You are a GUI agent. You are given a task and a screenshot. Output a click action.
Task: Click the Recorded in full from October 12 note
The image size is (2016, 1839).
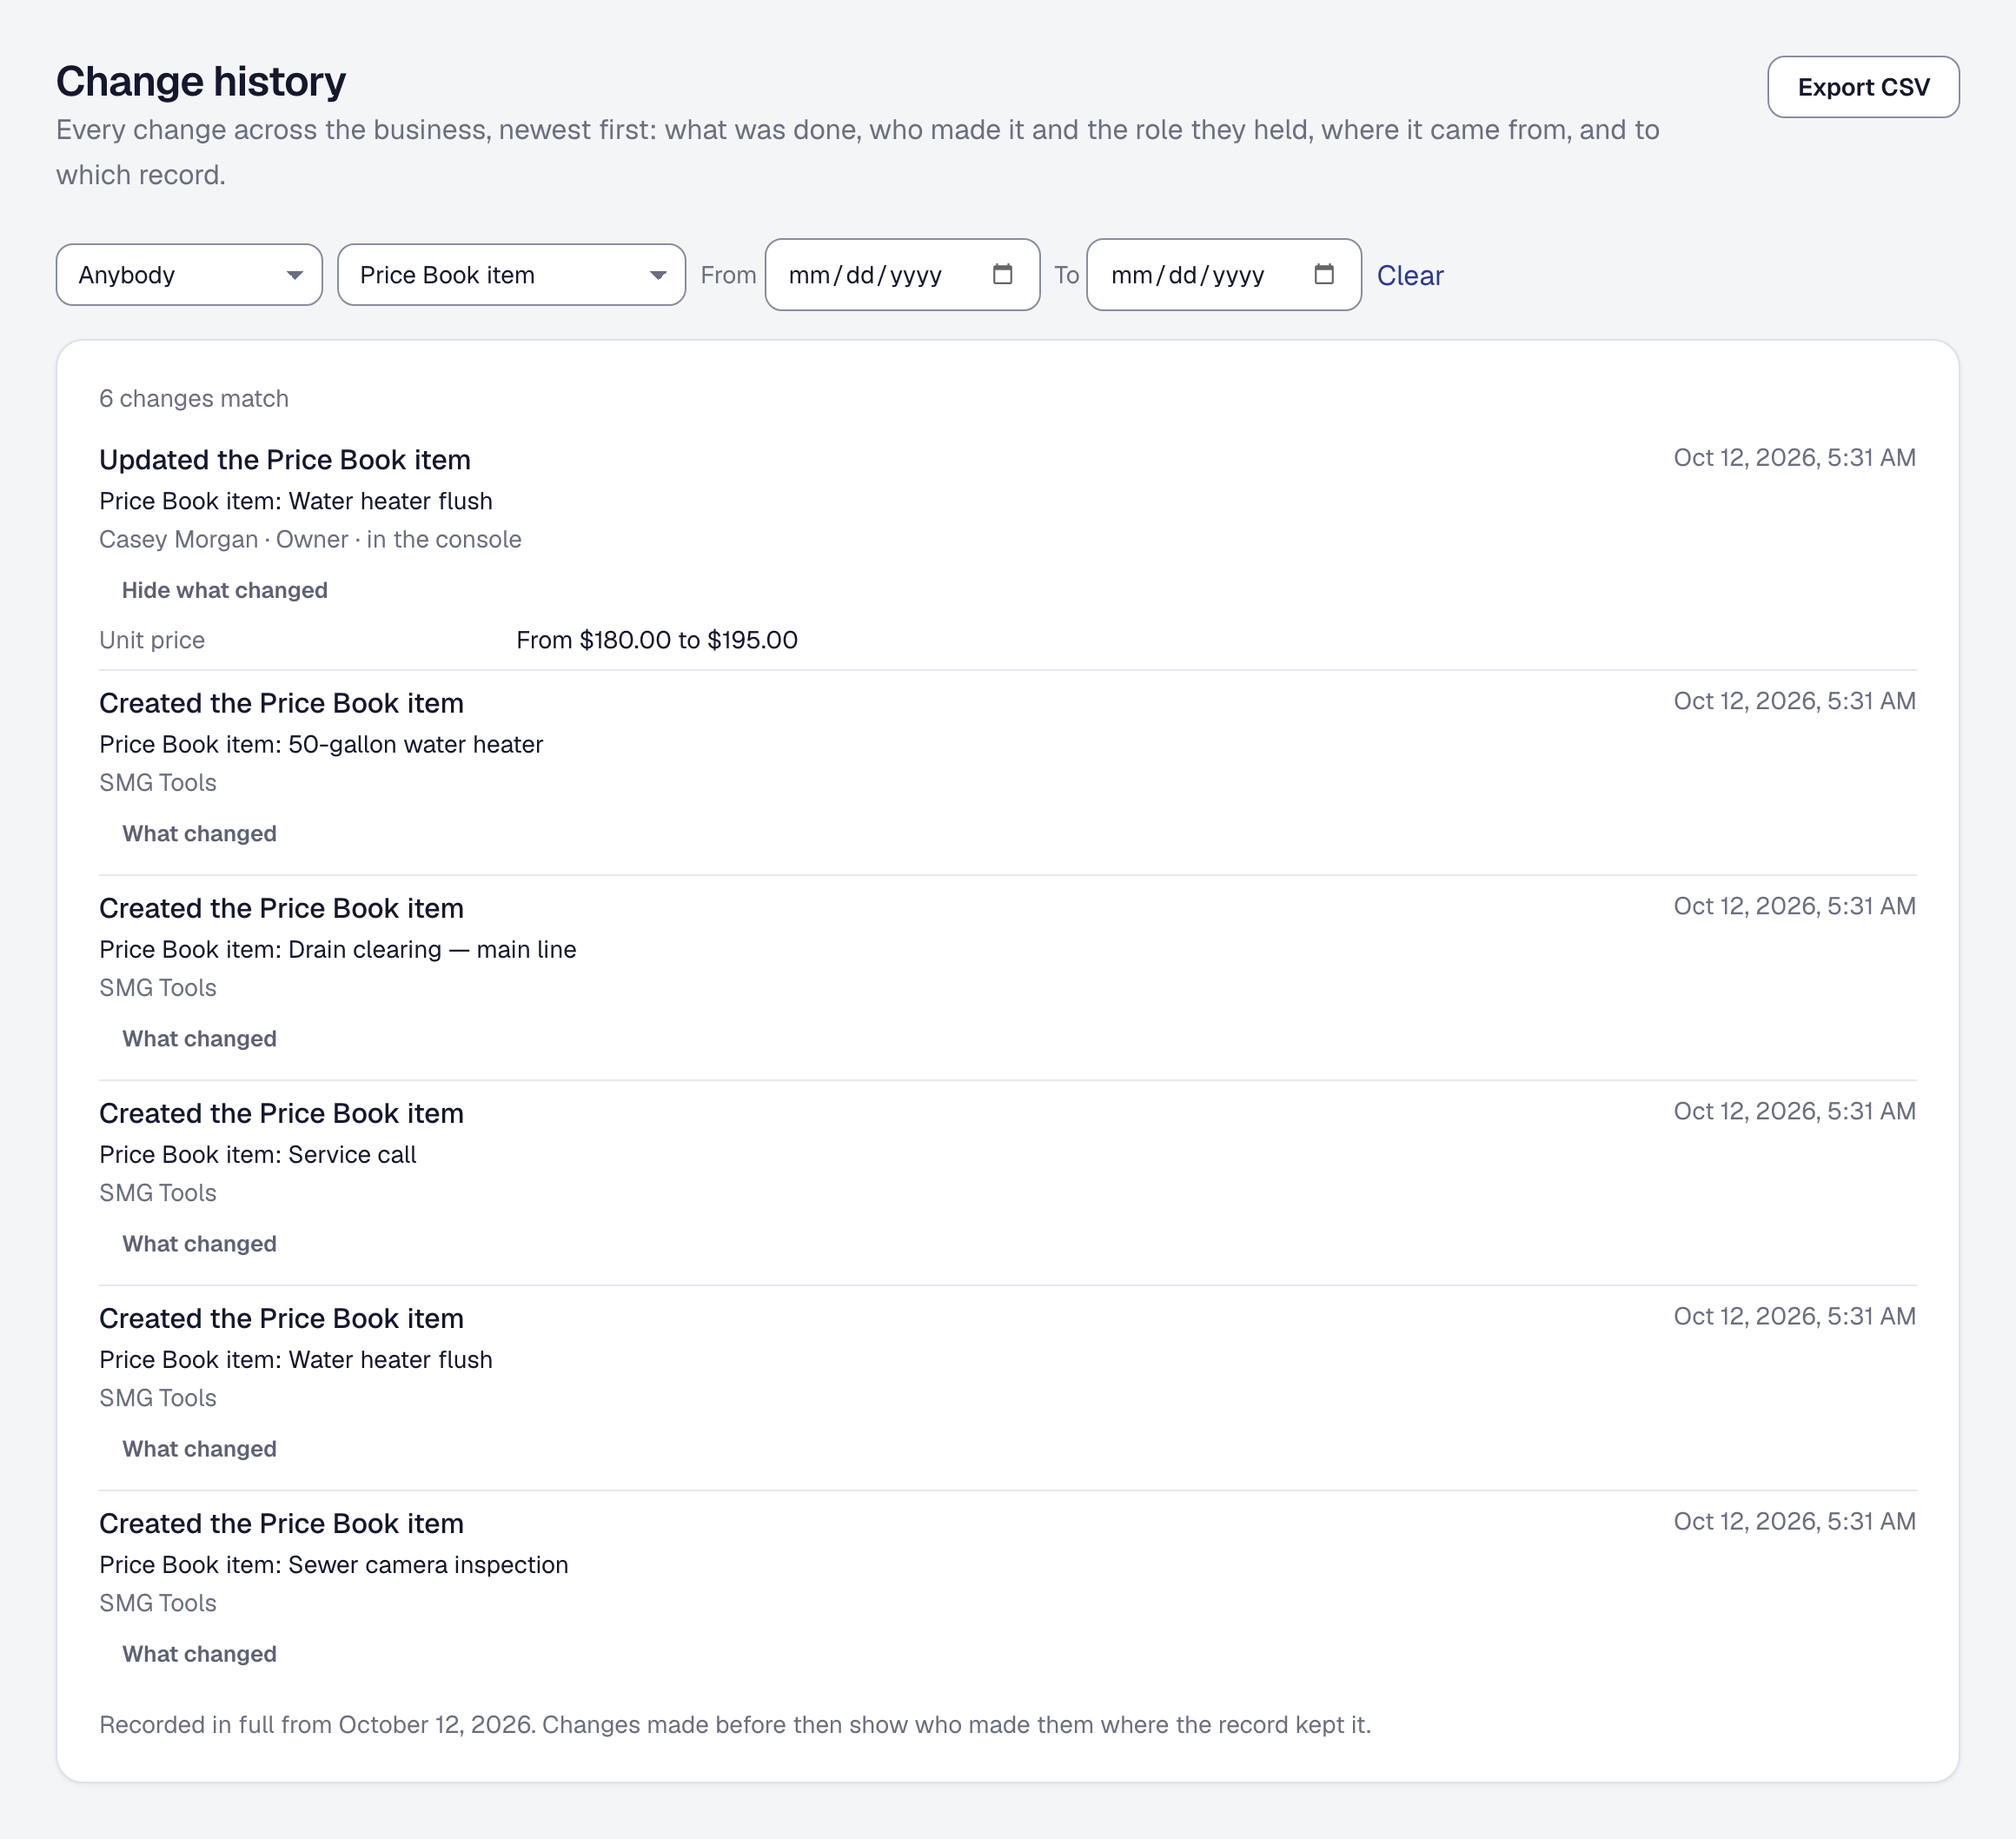(x=735, y=1724)
